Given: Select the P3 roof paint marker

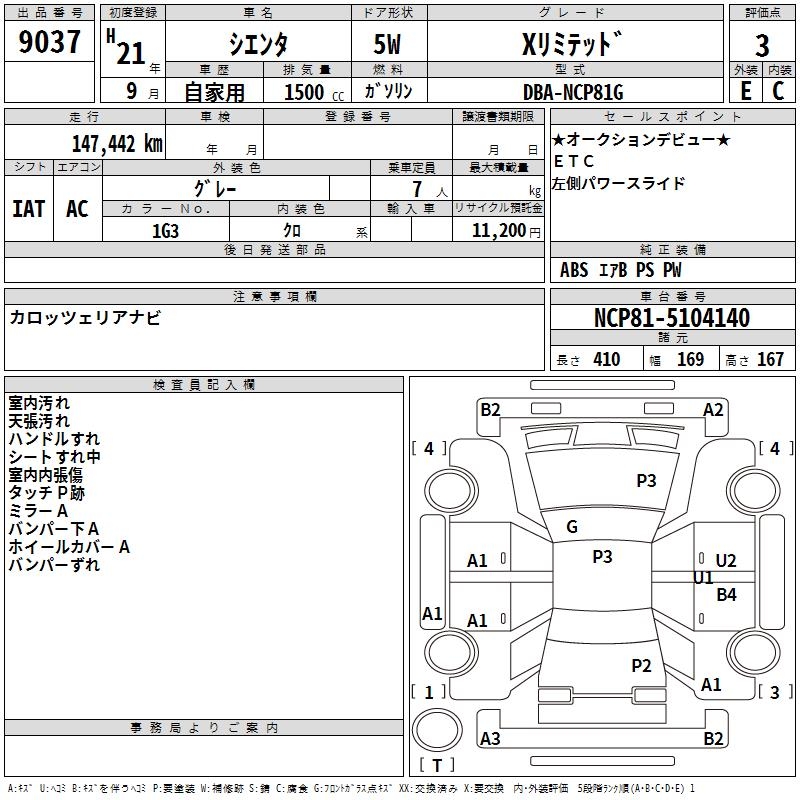Looking at the screenshot, I should tap(602, 557).
